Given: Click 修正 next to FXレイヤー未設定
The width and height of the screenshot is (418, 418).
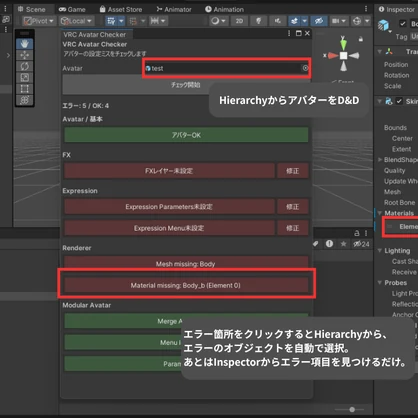Looking at the screenshot, I should pyautogui.click(x=292, y=171).
